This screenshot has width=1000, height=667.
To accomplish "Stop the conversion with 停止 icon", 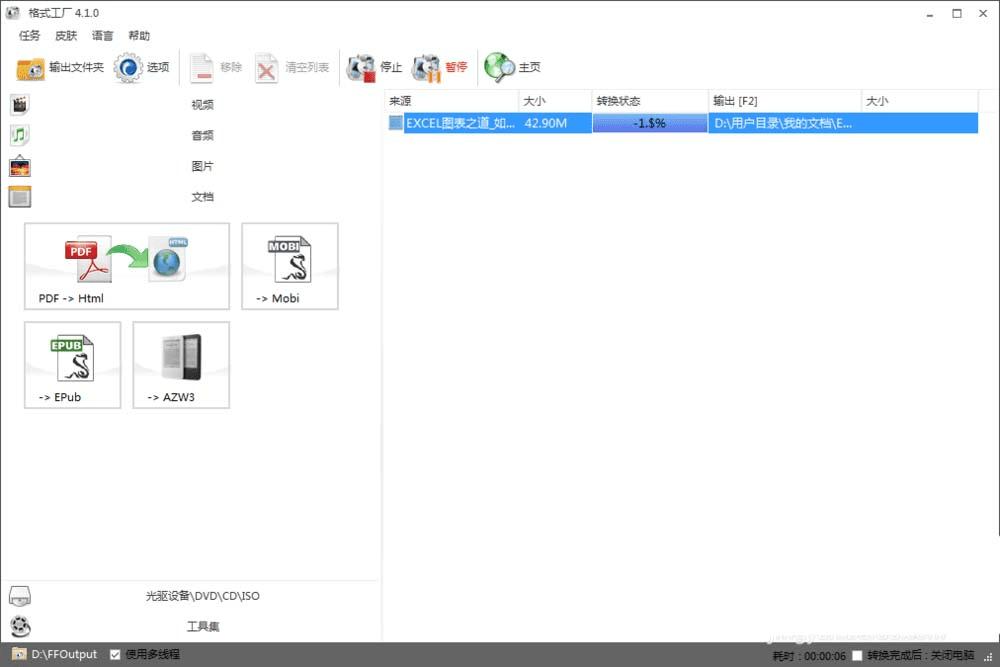I will [362, 68].
